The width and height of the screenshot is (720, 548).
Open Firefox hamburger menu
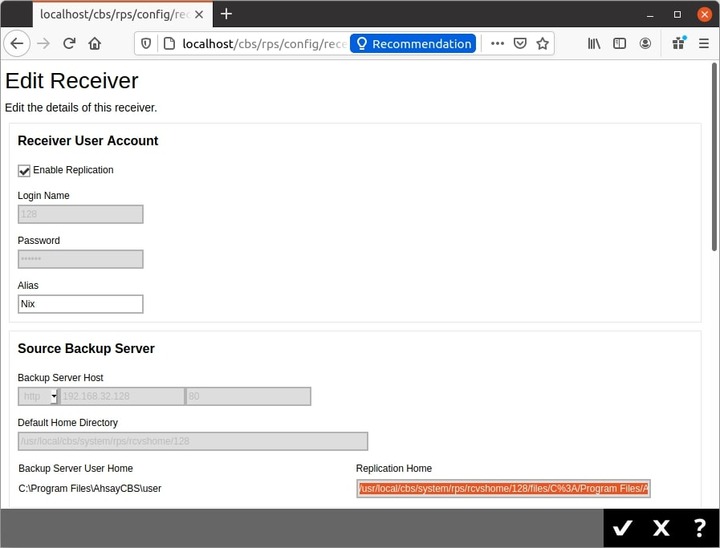(704, 44)
